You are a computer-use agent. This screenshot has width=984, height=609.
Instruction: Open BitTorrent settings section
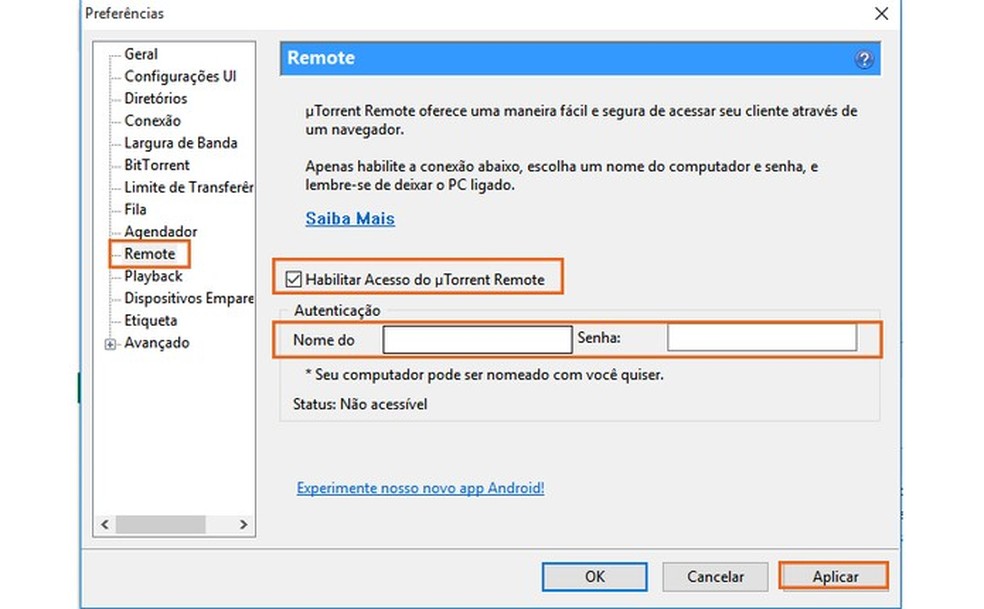156,165
